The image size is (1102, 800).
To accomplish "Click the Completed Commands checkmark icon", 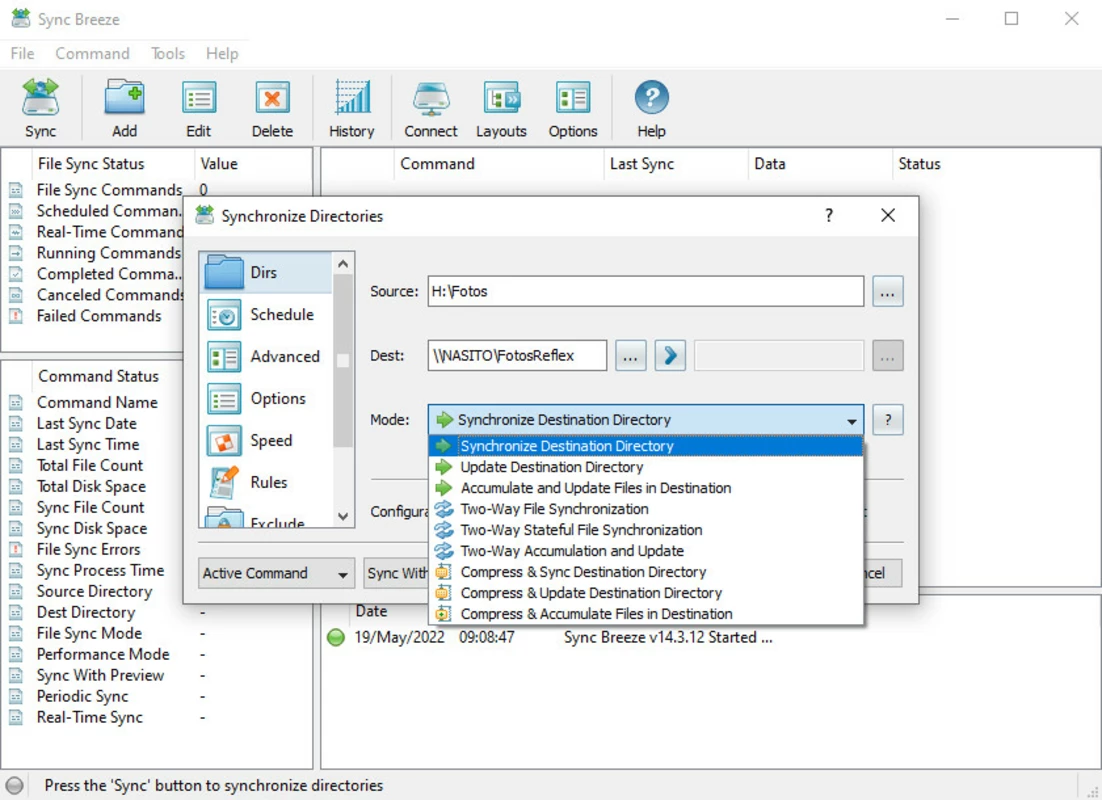I will 15,274.
